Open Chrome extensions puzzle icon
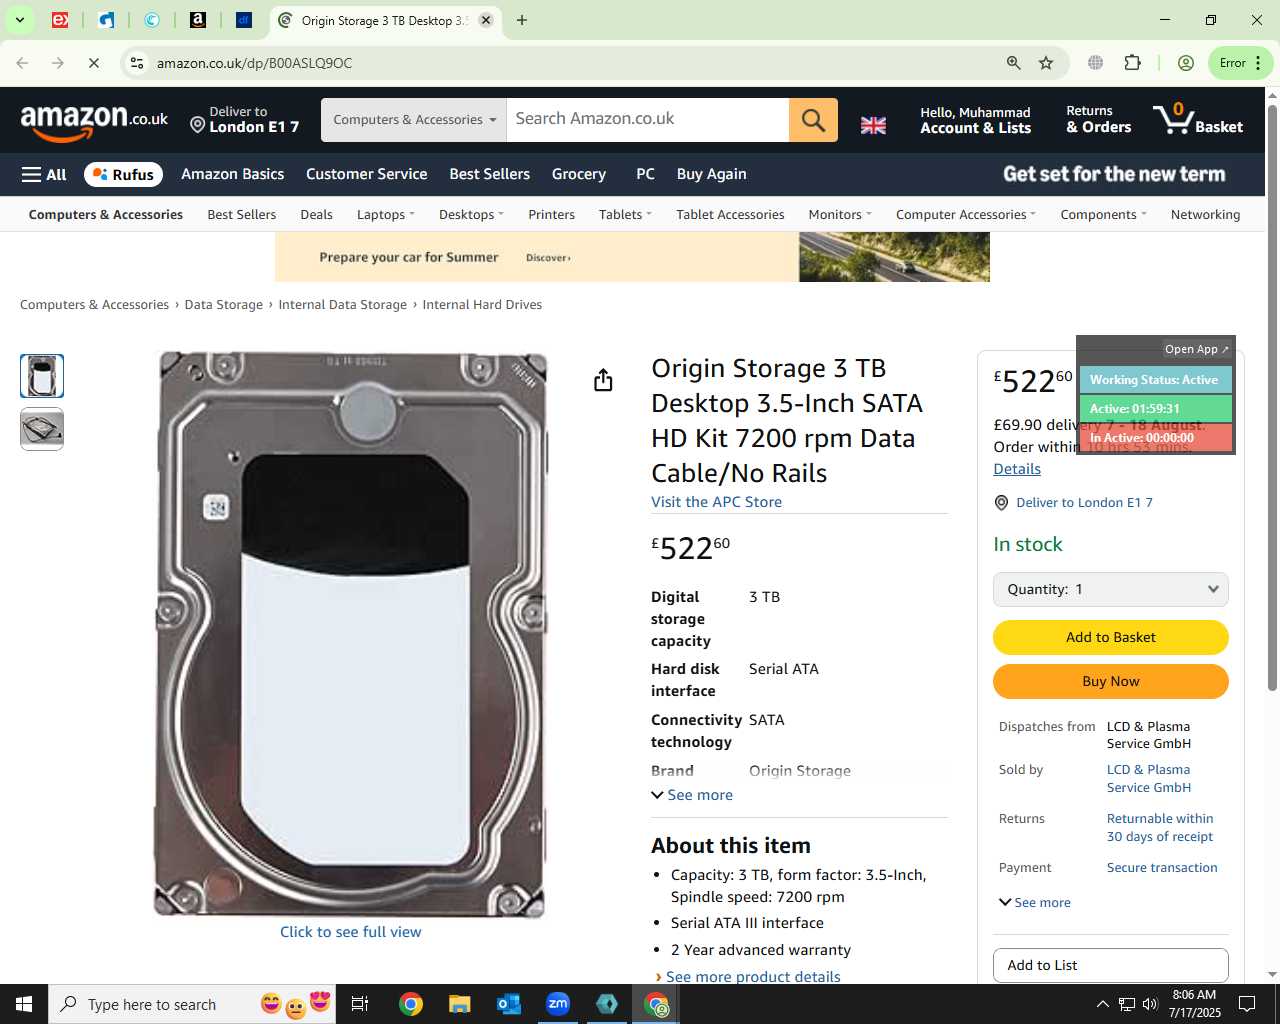This screenshot has height=1024, width=1280. click(x=1132, y=63)
